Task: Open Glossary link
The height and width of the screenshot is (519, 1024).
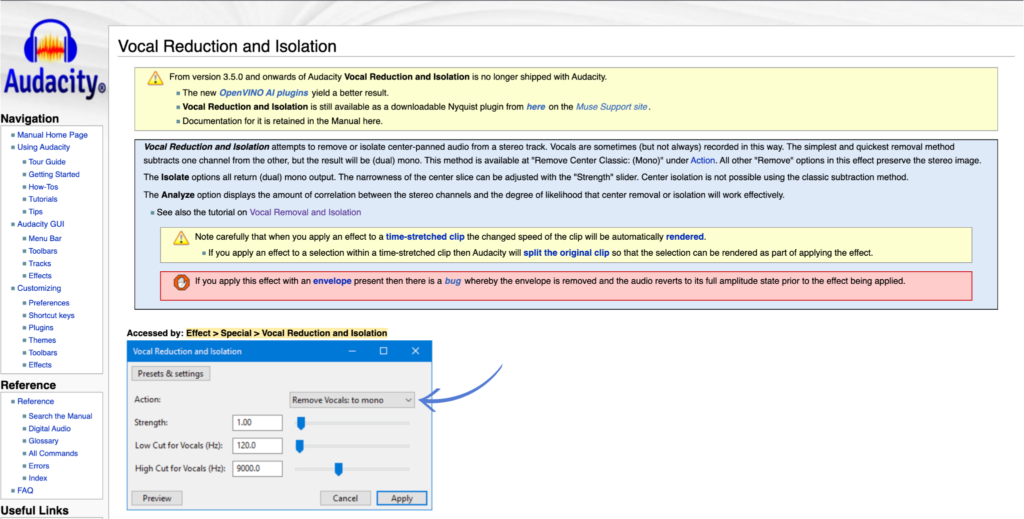Action: tap(44, 441)
